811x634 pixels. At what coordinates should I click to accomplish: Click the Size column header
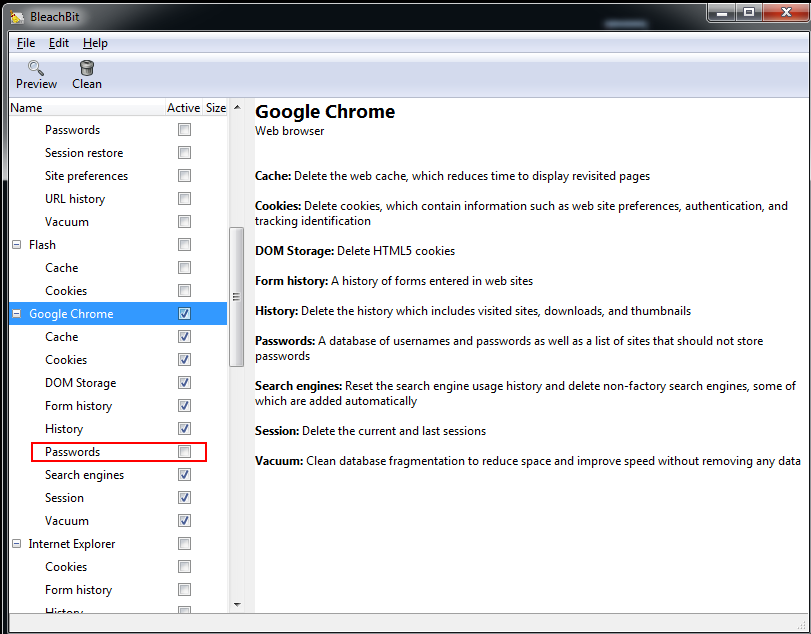216,108
